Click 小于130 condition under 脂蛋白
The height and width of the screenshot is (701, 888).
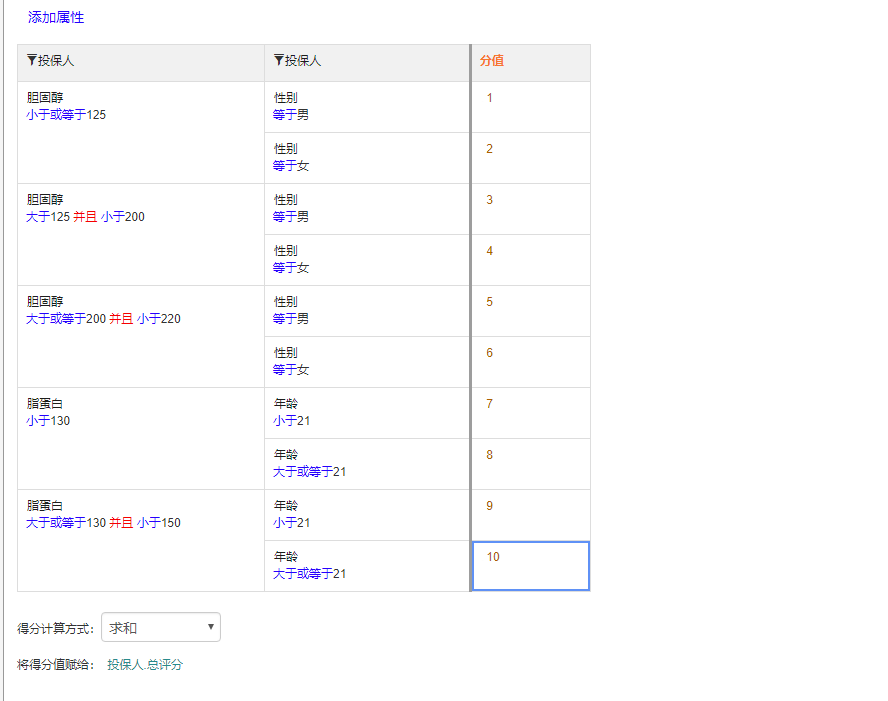click(48, 421)
